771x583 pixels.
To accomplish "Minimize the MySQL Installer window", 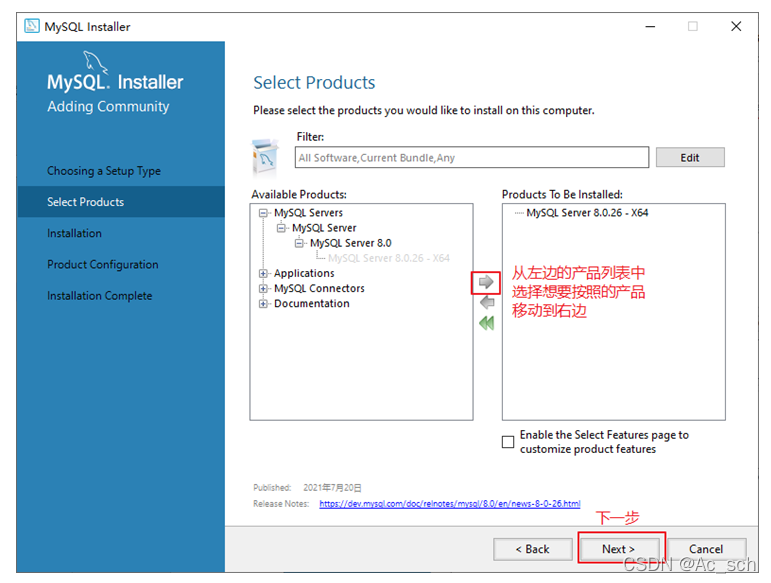I will [650, 27].
